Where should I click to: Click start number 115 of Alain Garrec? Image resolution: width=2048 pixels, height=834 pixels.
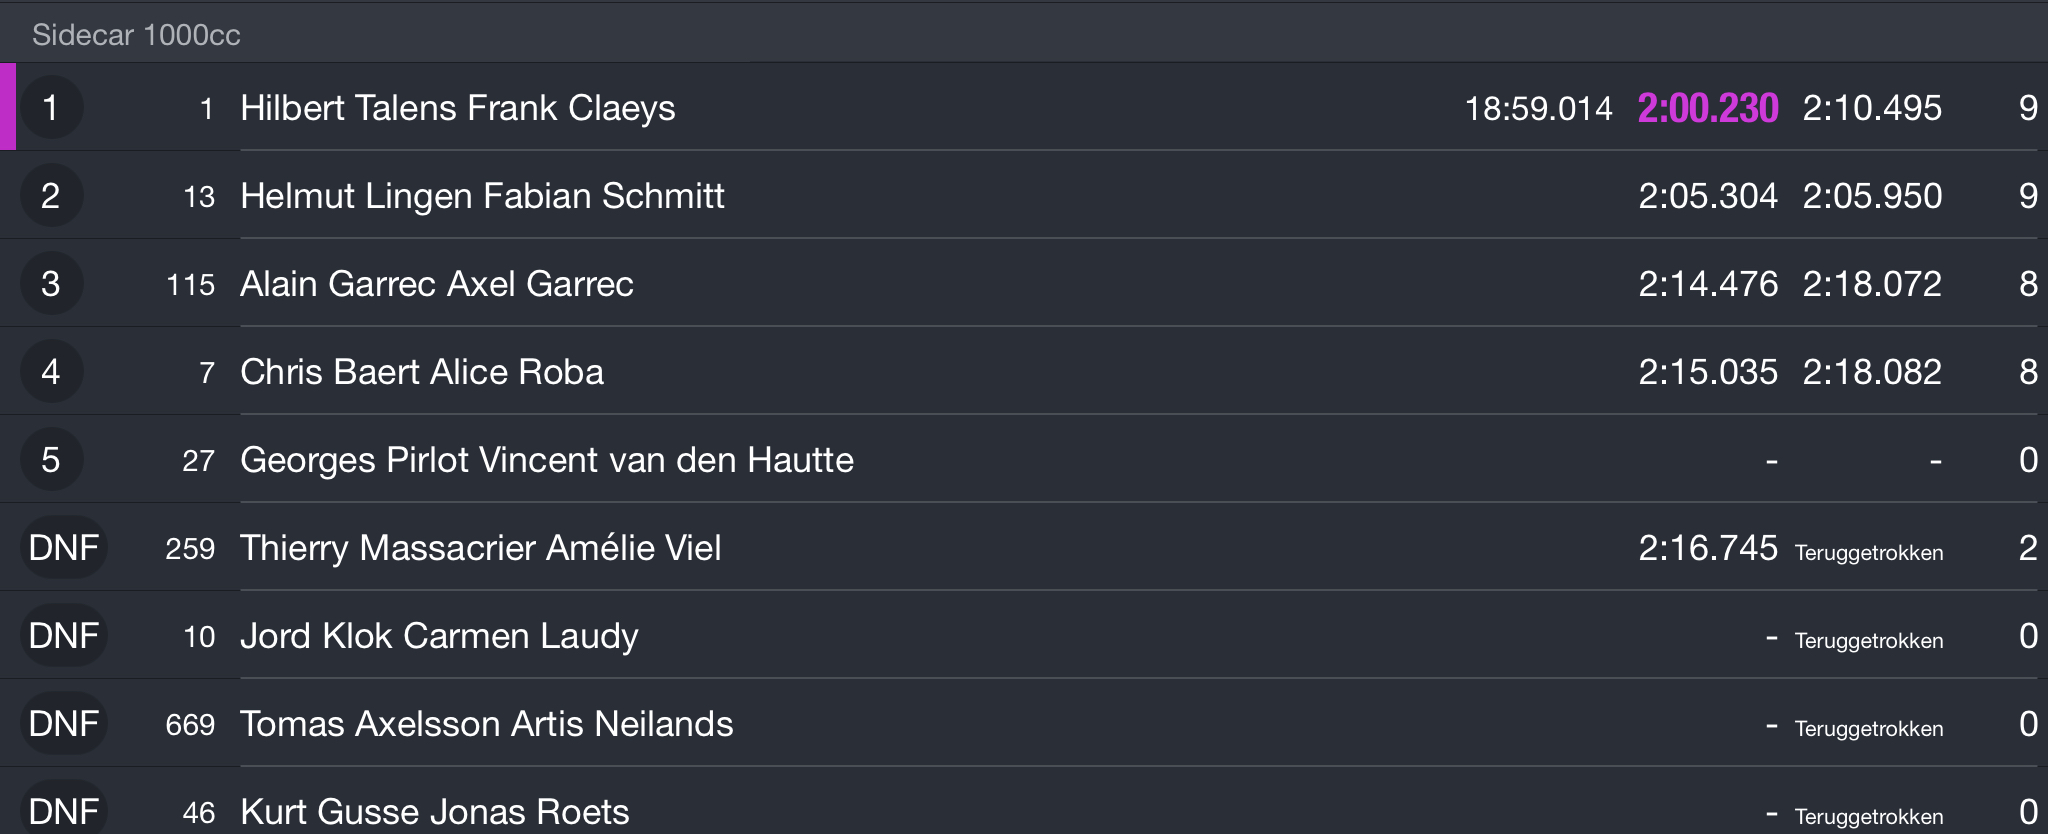pos(190,285)
